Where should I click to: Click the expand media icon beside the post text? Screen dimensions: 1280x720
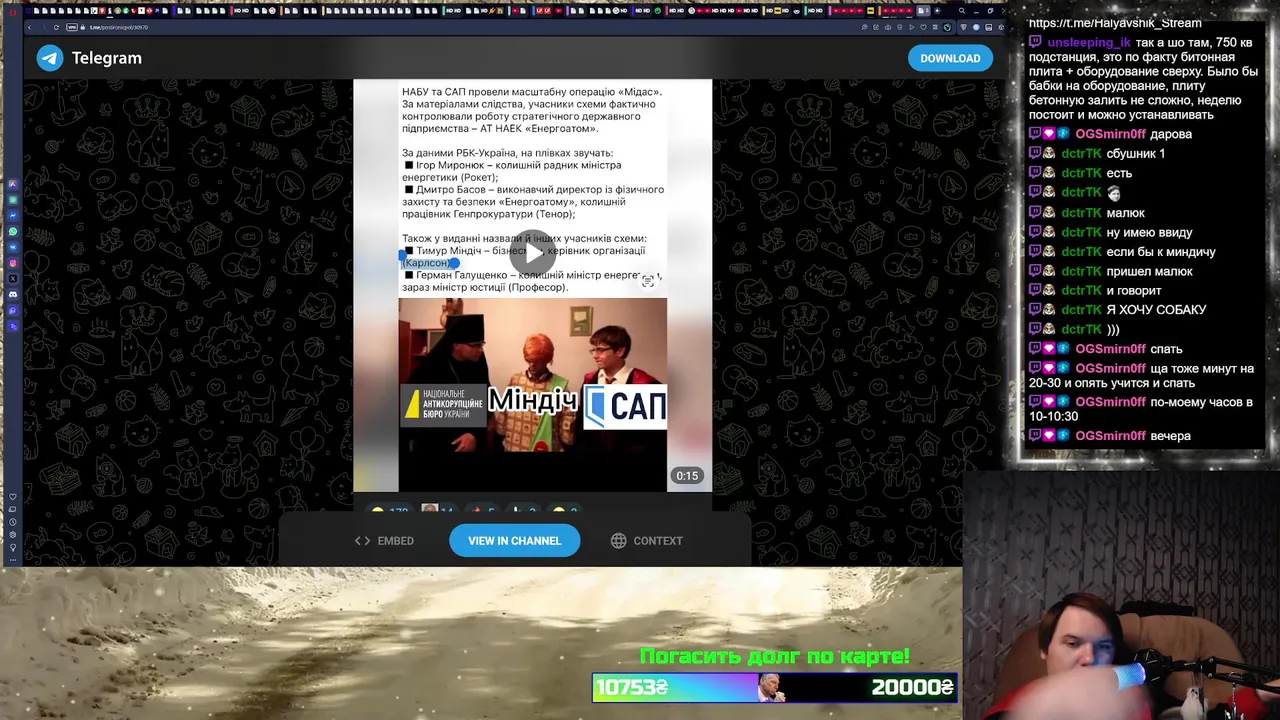click(648, 281)
